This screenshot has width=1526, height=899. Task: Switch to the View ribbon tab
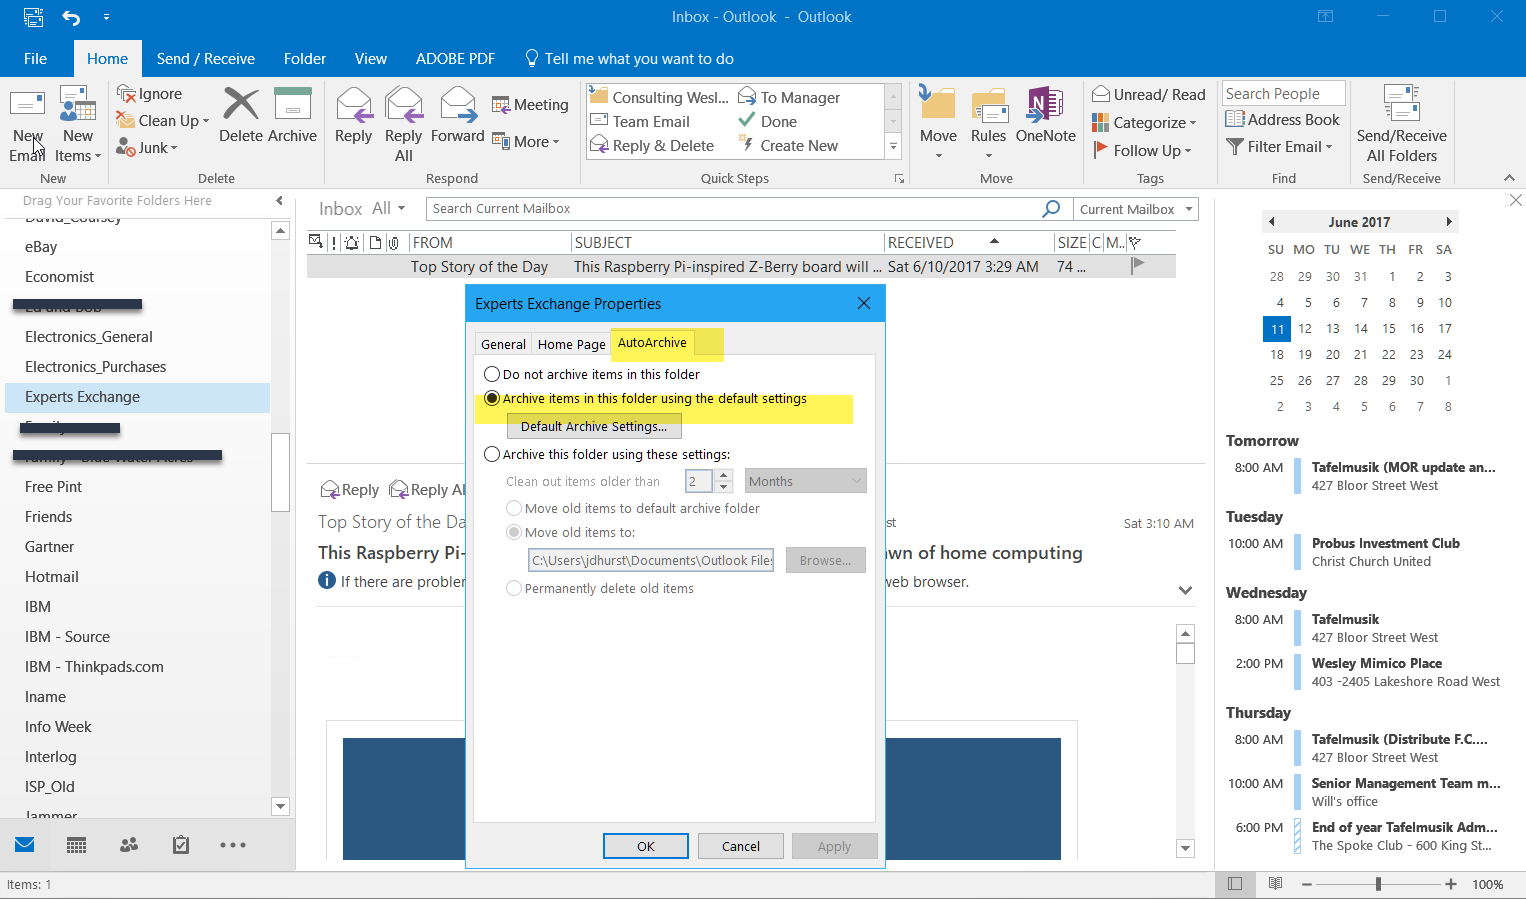point(370,58)
